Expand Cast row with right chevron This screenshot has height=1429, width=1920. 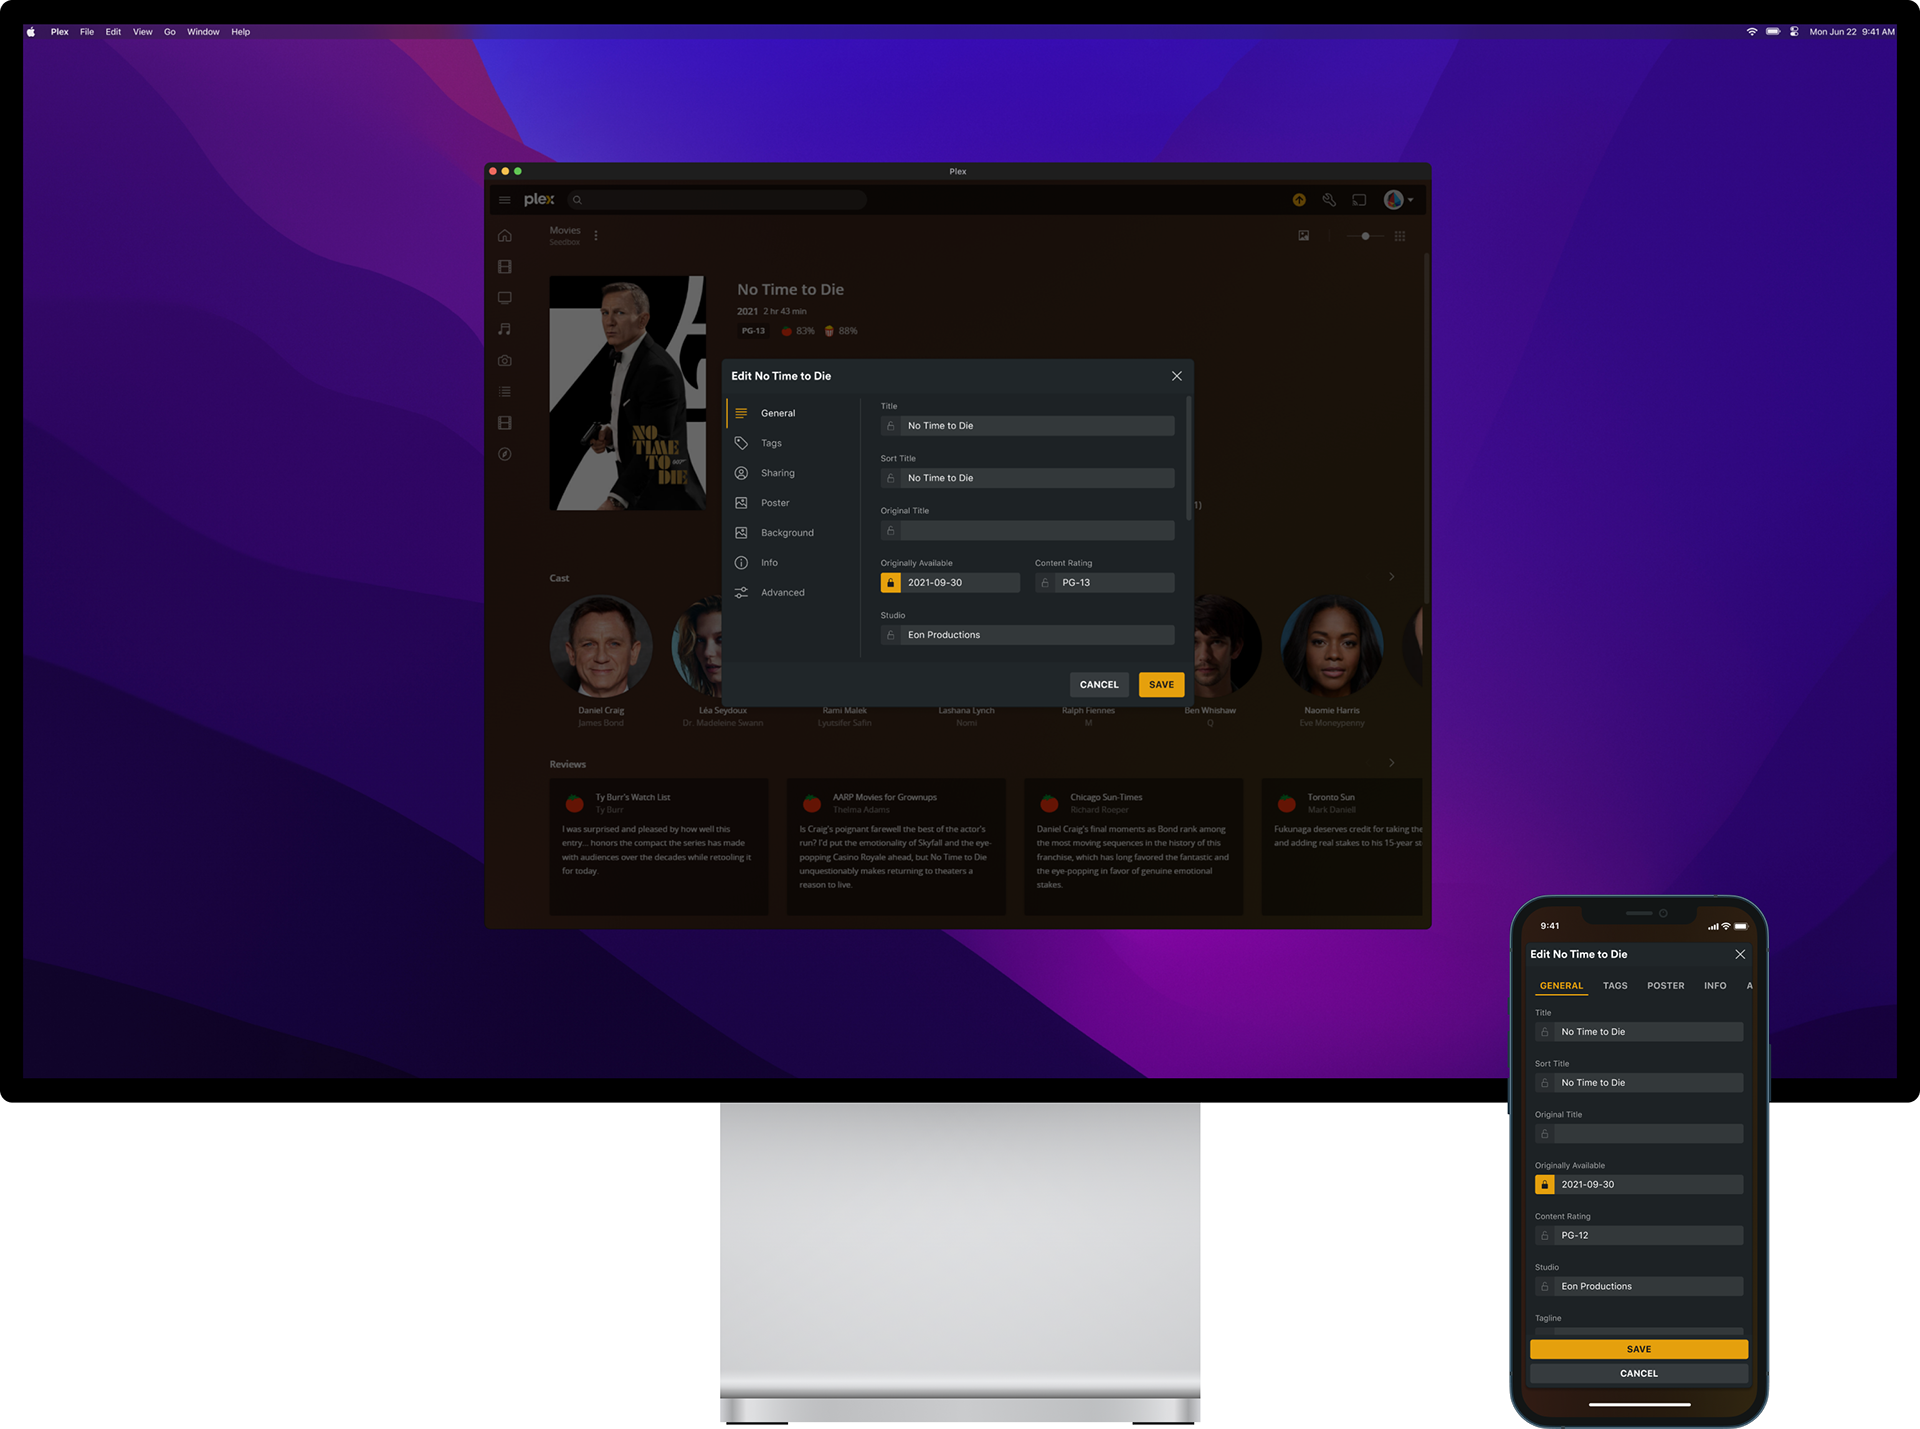(x=1391, y=577)
